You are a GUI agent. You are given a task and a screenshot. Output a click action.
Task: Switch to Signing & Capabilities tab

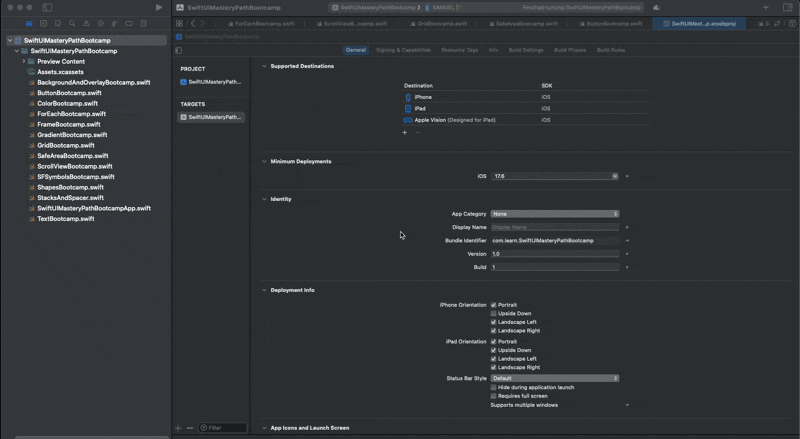point(403,50)
